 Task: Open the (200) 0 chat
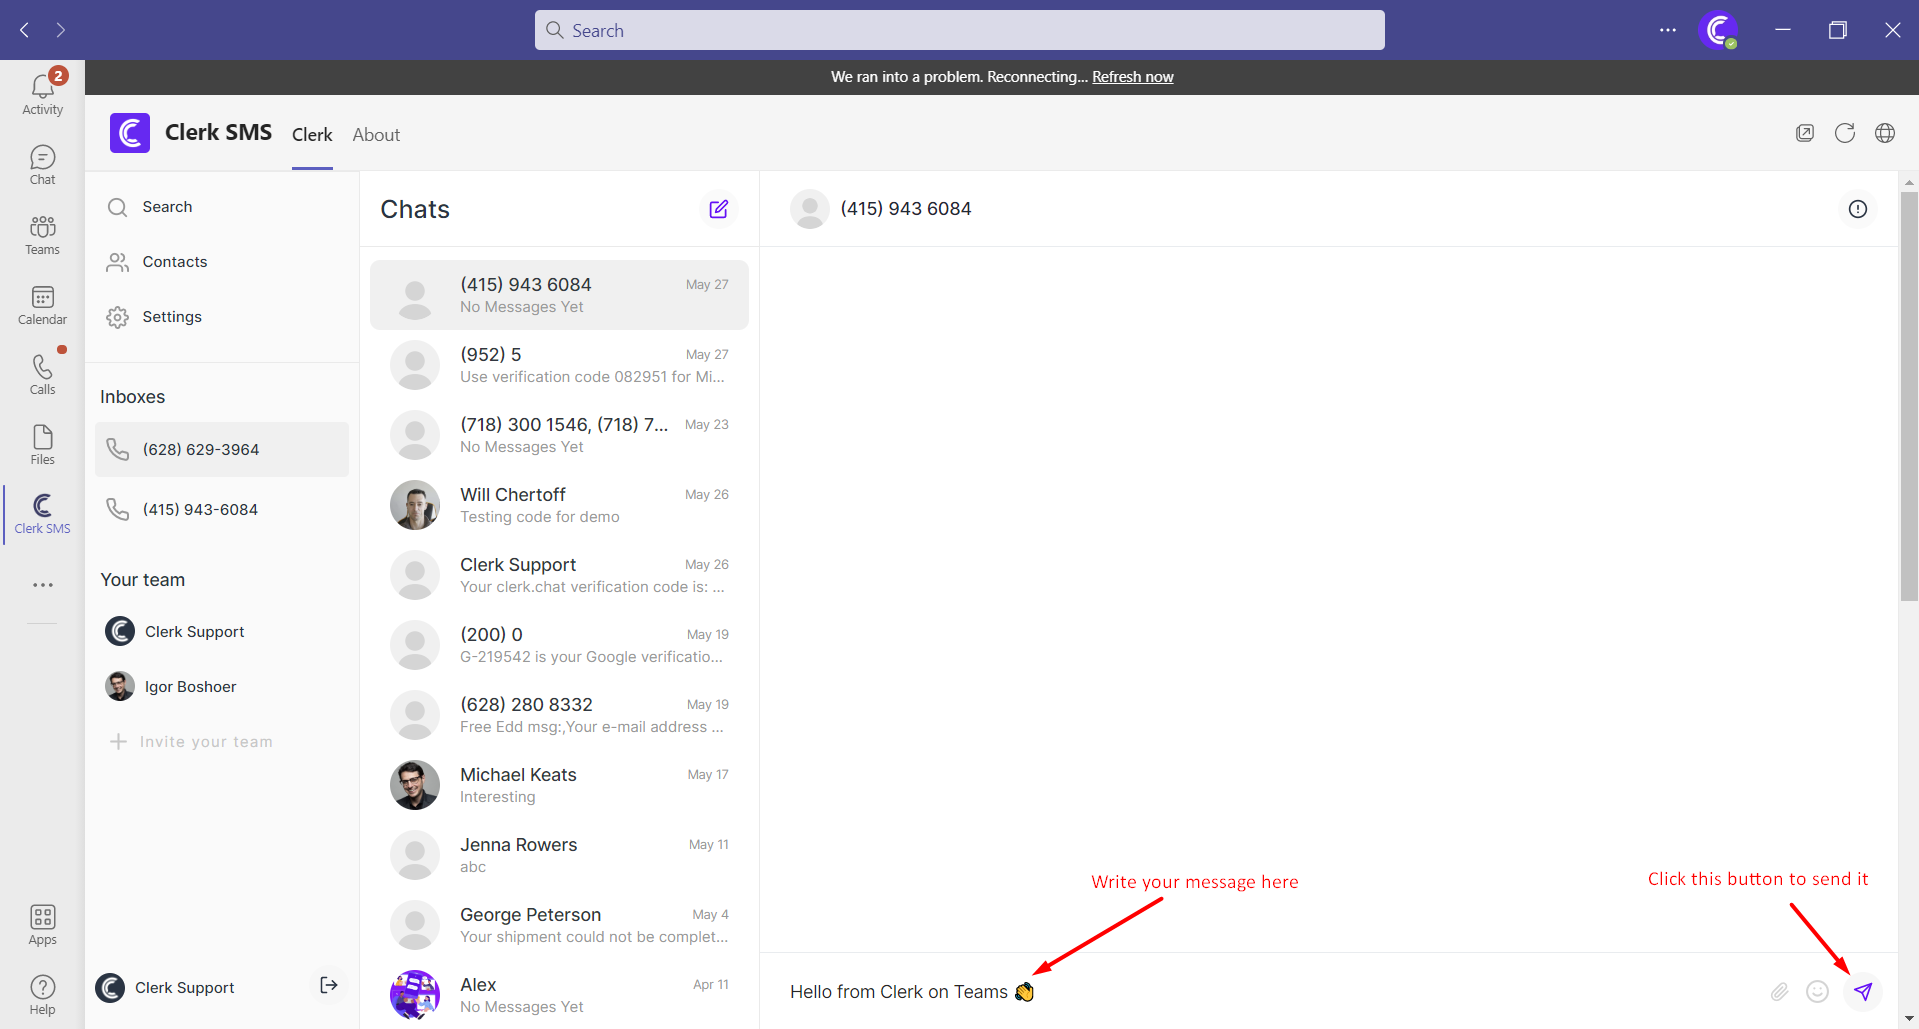click(559, 645)
